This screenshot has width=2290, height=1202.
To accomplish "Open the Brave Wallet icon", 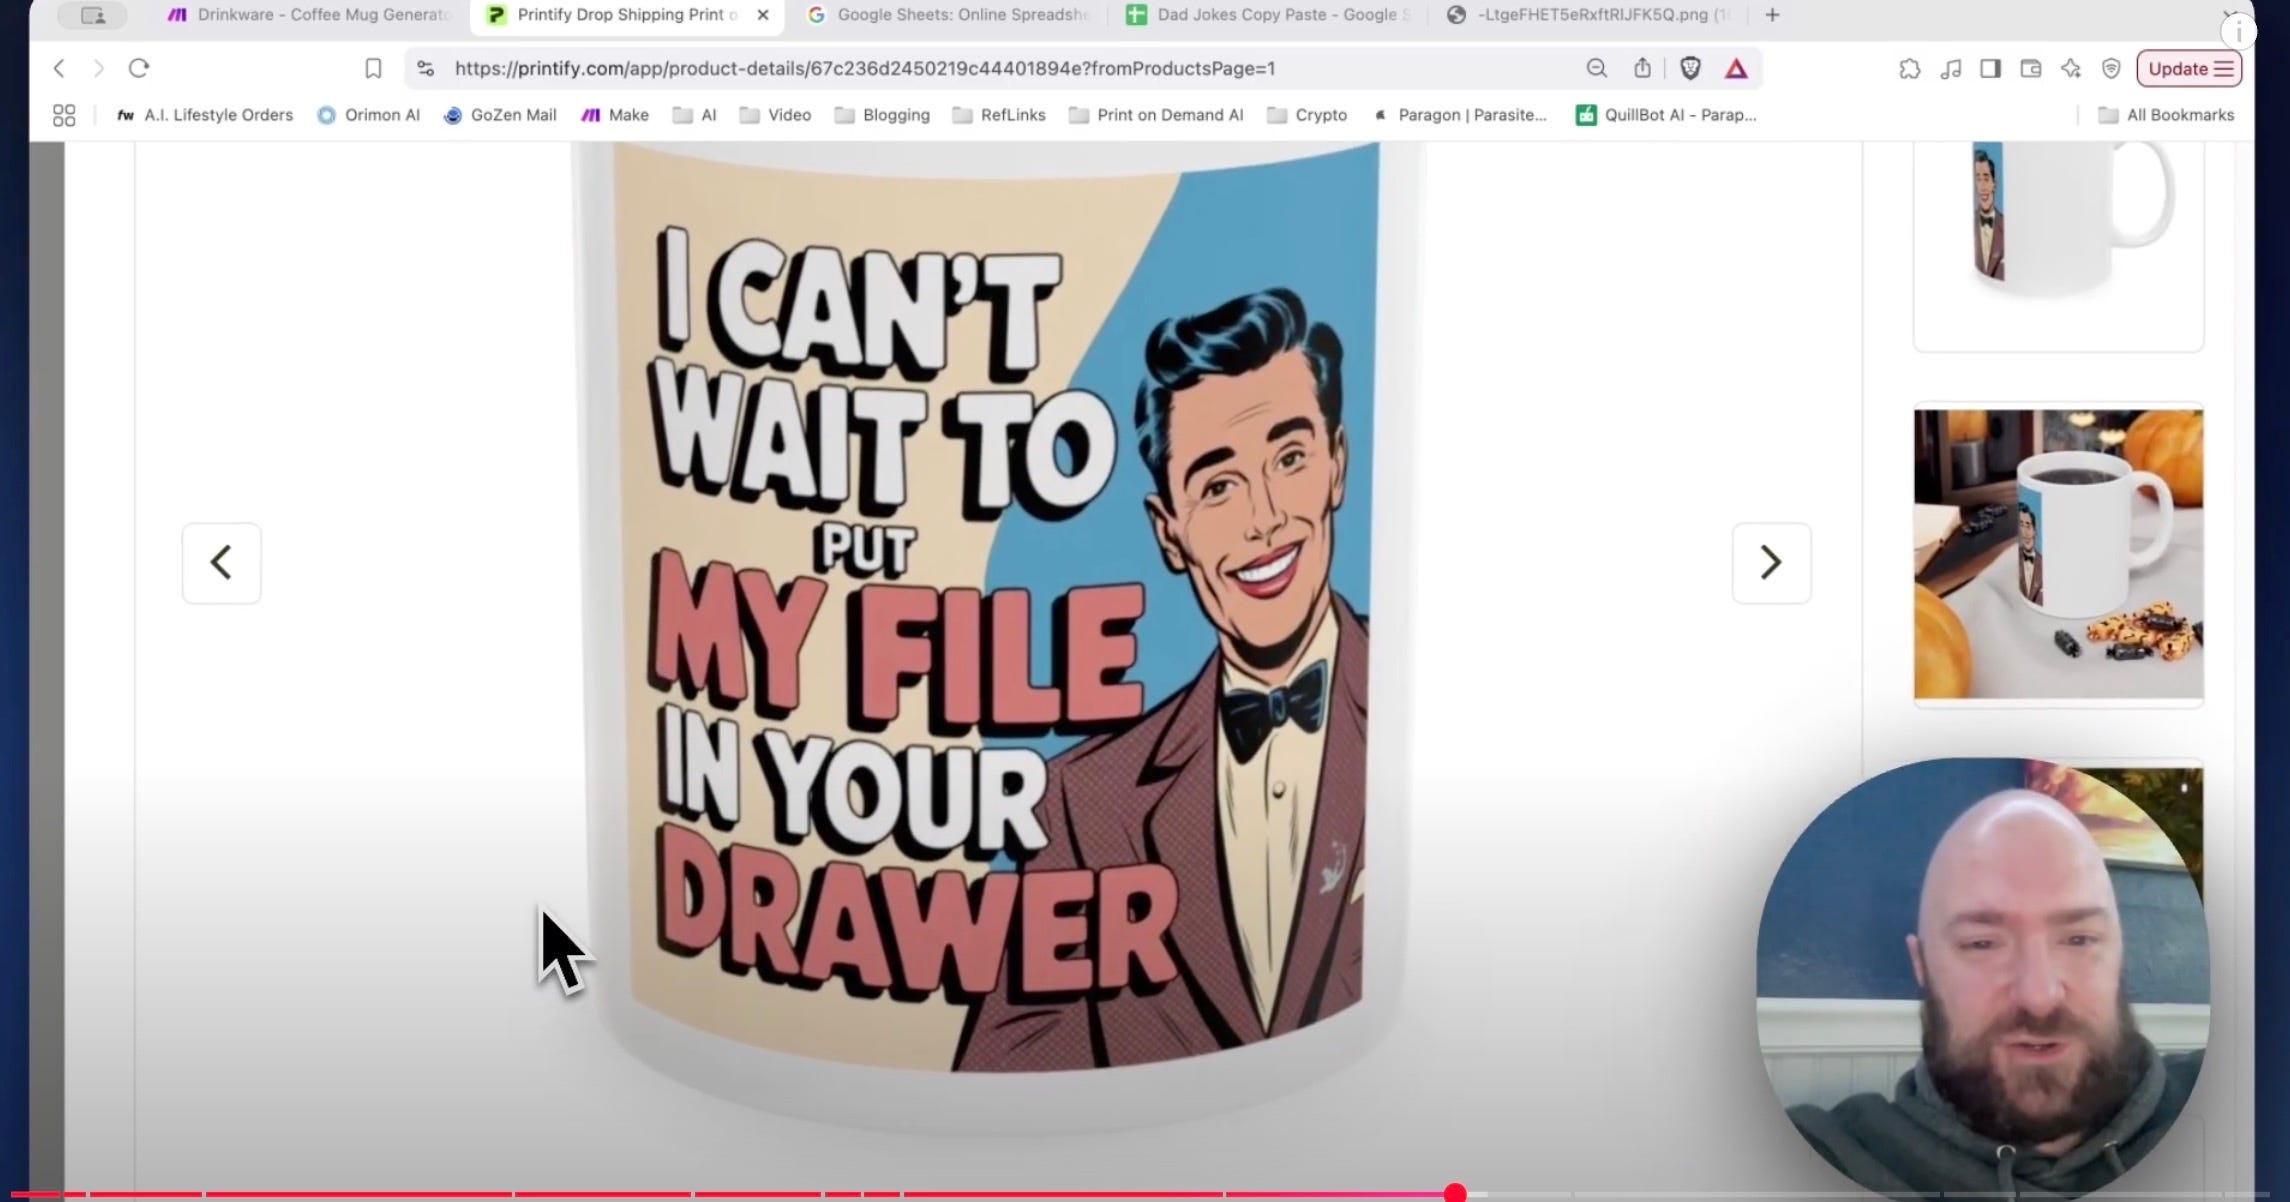I will pyautogui.click(x=2030, y=68).
